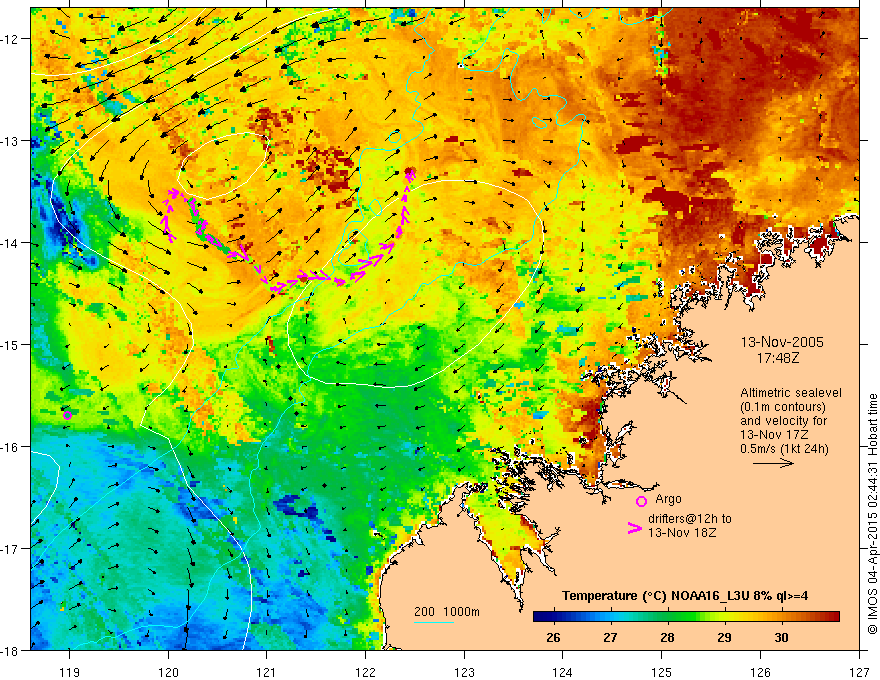Click the '28' colour bar value
Viewport: 880px width, 680px height.
click(x=667, y=637)
